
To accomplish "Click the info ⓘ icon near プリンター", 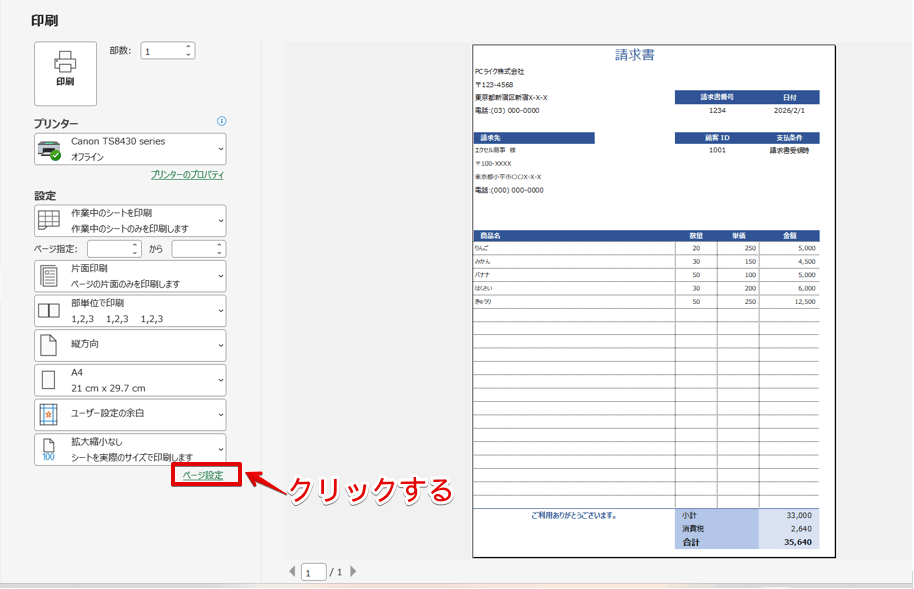I will tap(221, 120).
